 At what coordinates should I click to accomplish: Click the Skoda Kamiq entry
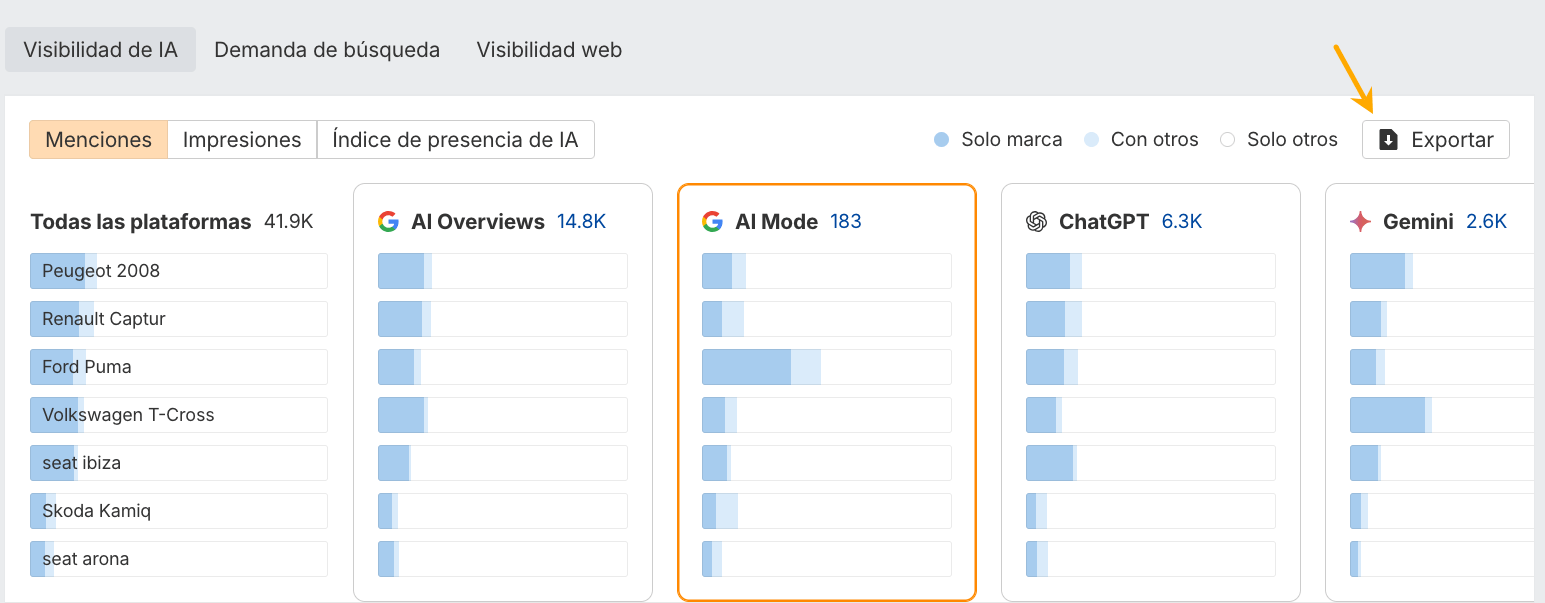(x=178, y=510)
